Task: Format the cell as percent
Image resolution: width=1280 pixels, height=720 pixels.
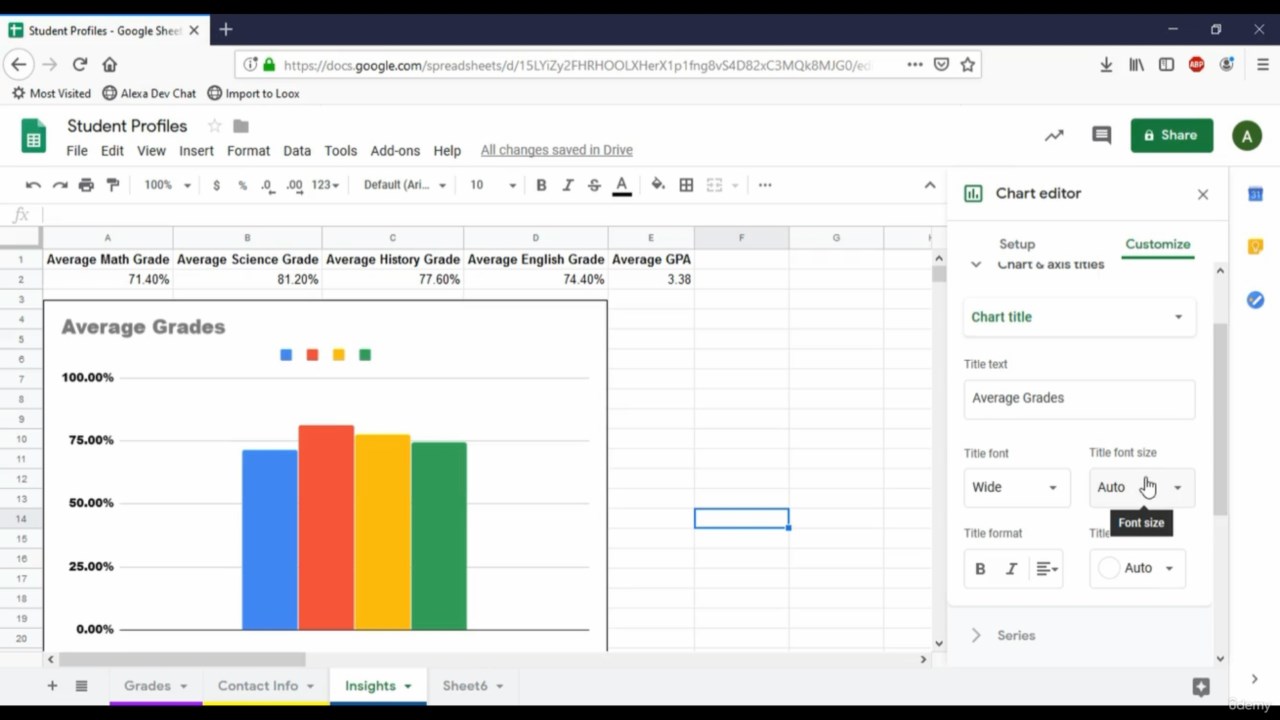Action: 242,185
